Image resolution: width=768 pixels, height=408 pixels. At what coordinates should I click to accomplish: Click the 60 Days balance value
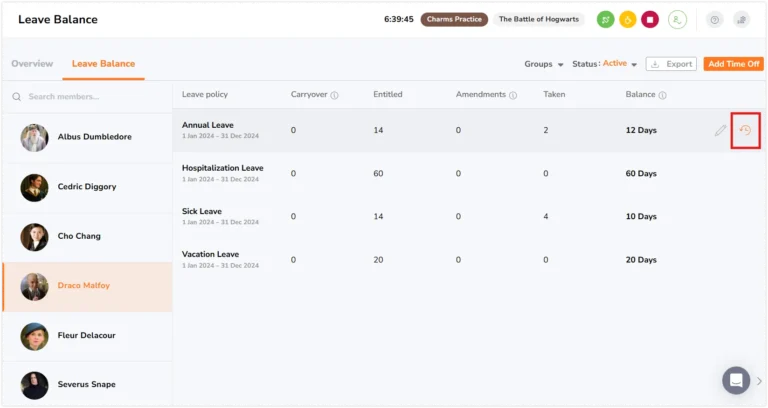click(641, 174)
